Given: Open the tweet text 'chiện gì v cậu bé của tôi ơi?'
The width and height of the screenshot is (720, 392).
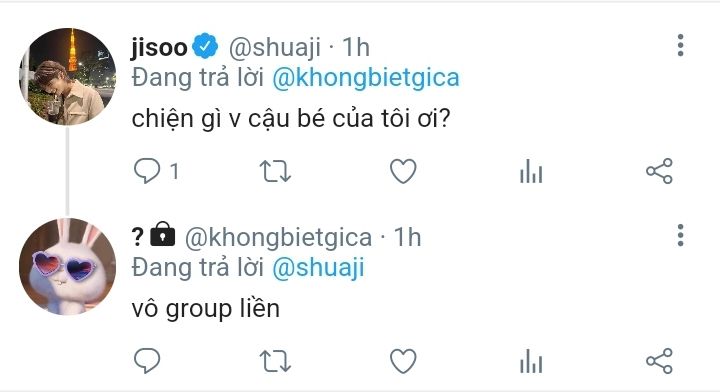Looking at the screenshot, I should 291,118.
